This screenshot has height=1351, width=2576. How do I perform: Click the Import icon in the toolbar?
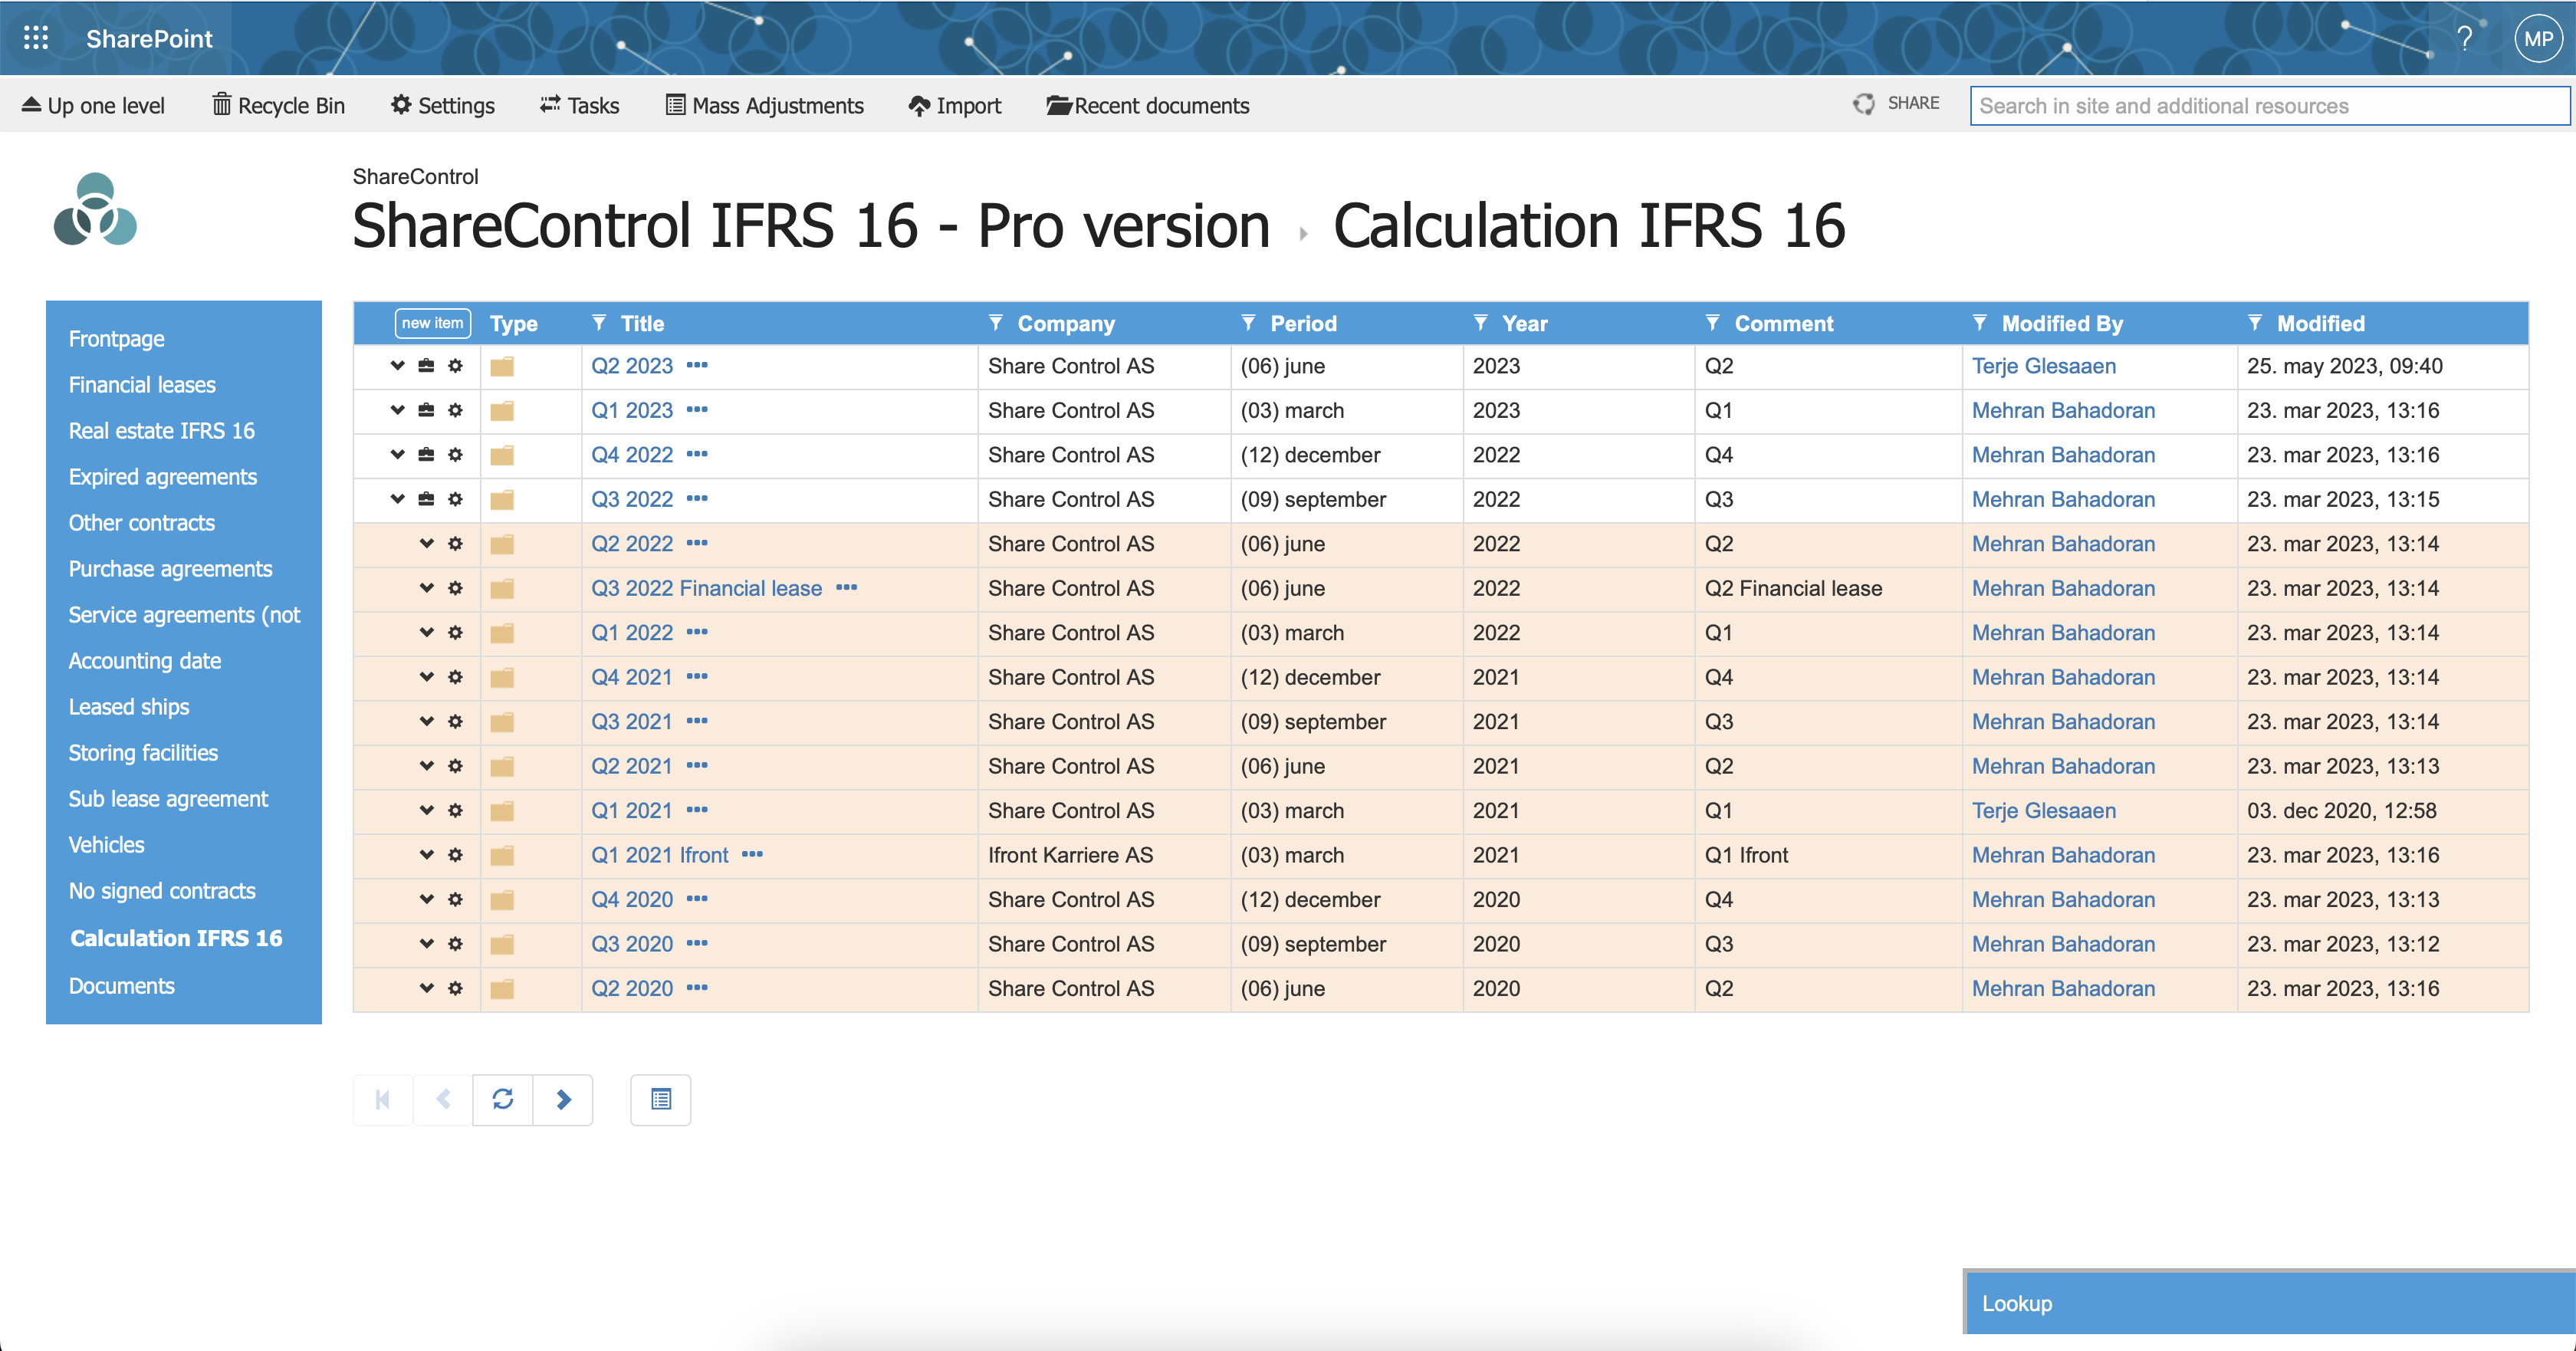[x=919, y=105]
